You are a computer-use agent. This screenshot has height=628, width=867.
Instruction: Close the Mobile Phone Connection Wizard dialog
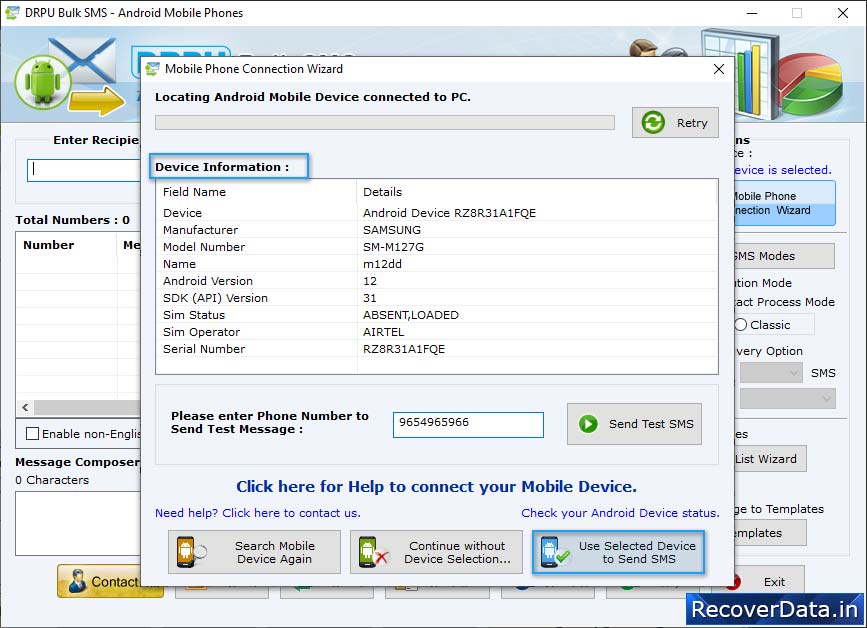click(718, 69)
